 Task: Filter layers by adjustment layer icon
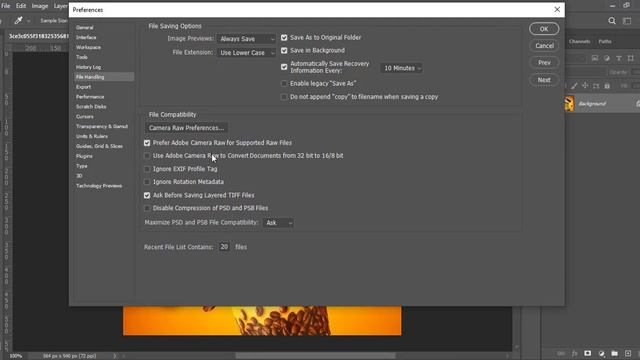click(x=607, y=58)
